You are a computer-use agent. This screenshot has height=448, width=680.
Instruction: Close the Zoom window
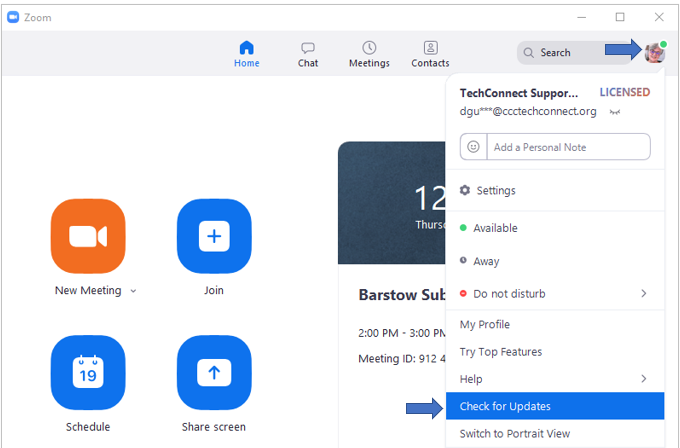pyautogui.click(x=659, y=17)
